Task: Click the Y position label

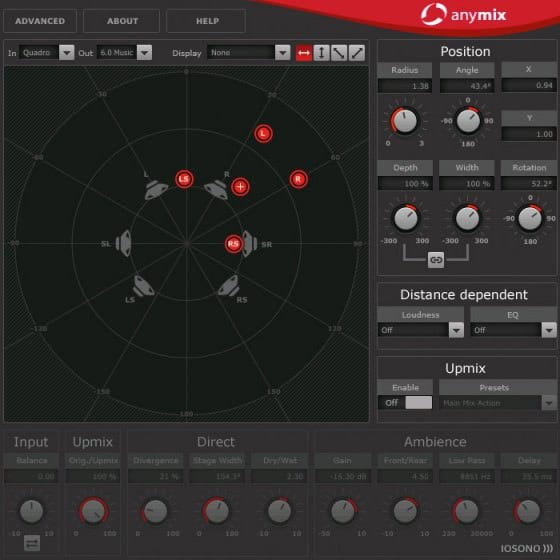Action: point(529,118)
